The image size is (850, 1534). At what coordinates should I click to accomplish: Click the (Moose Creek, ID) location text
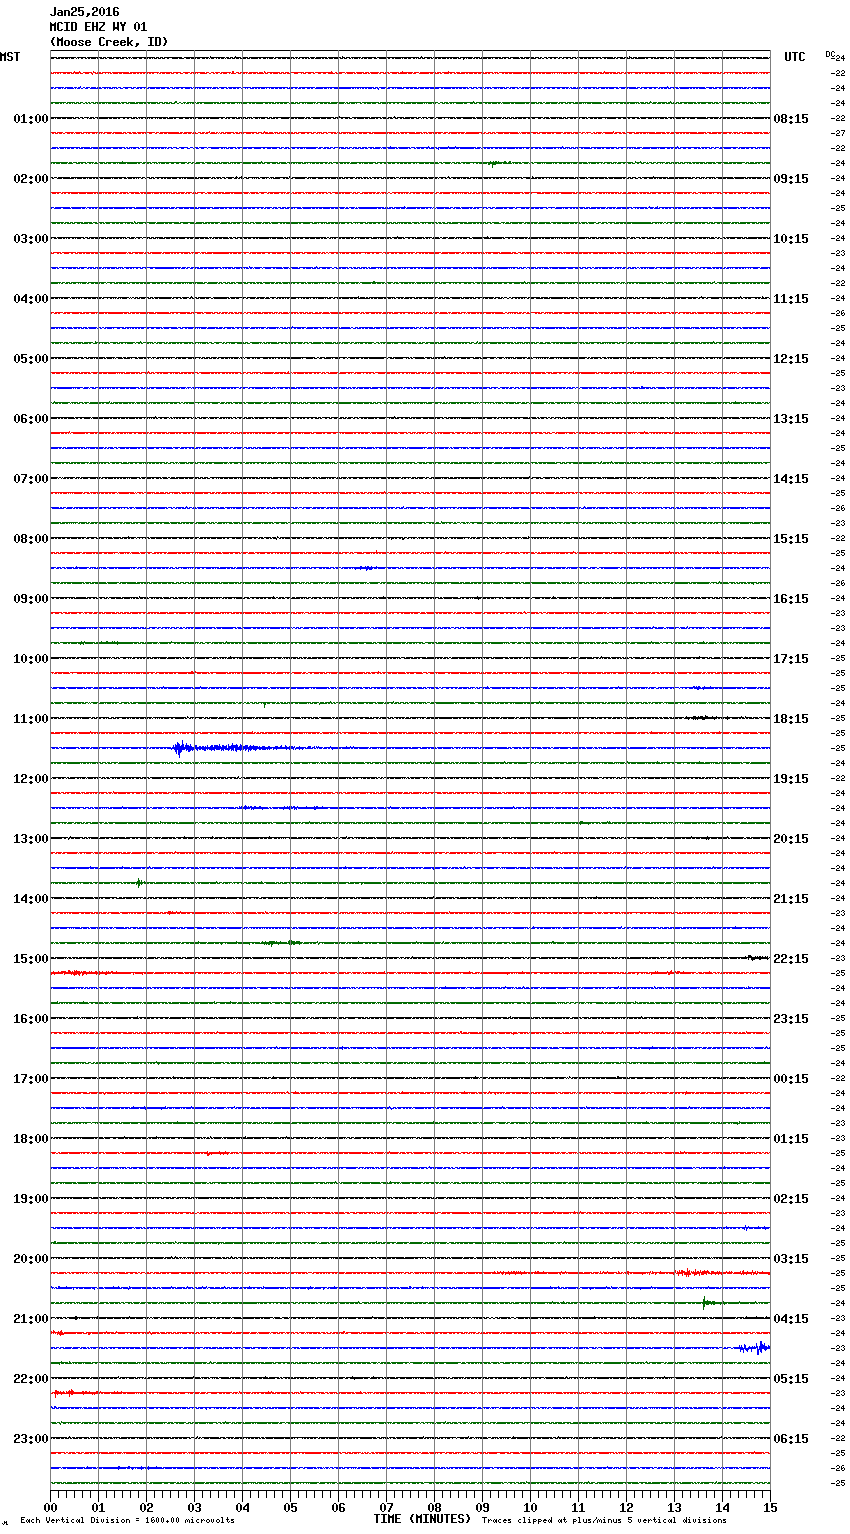point(109,42)
